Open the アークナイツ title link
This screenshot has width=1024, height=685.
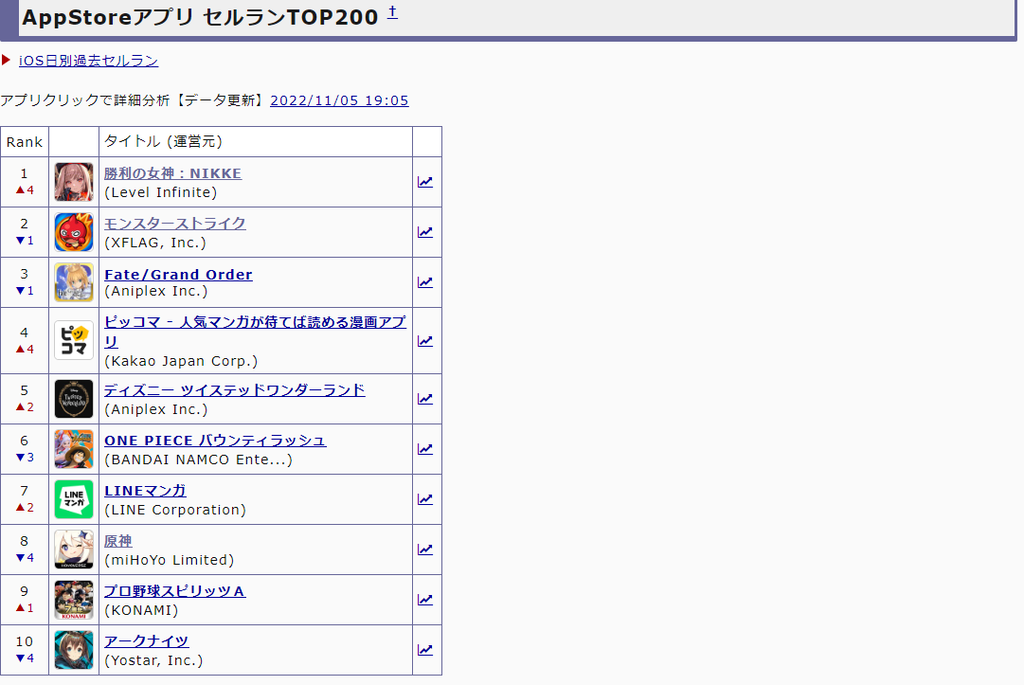146,641
